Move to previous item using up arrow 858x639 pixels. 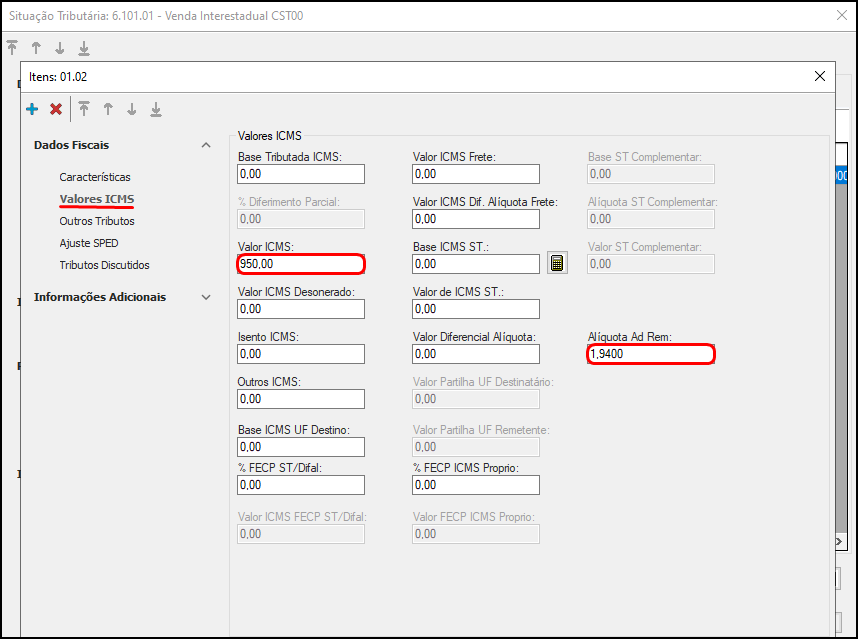pos(108,109)
